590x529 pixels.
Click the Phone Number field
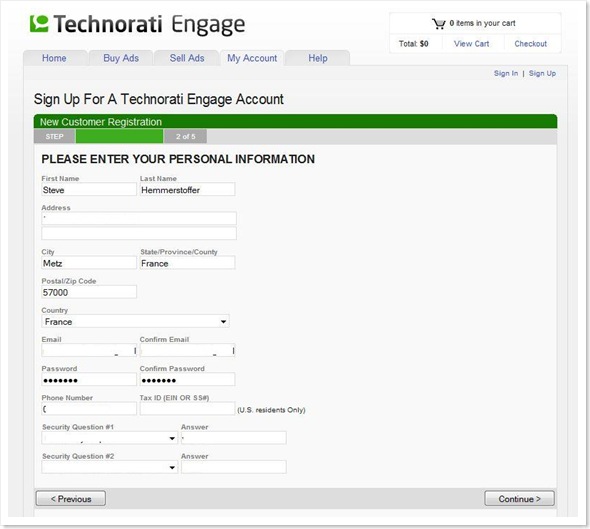(89, 409)
